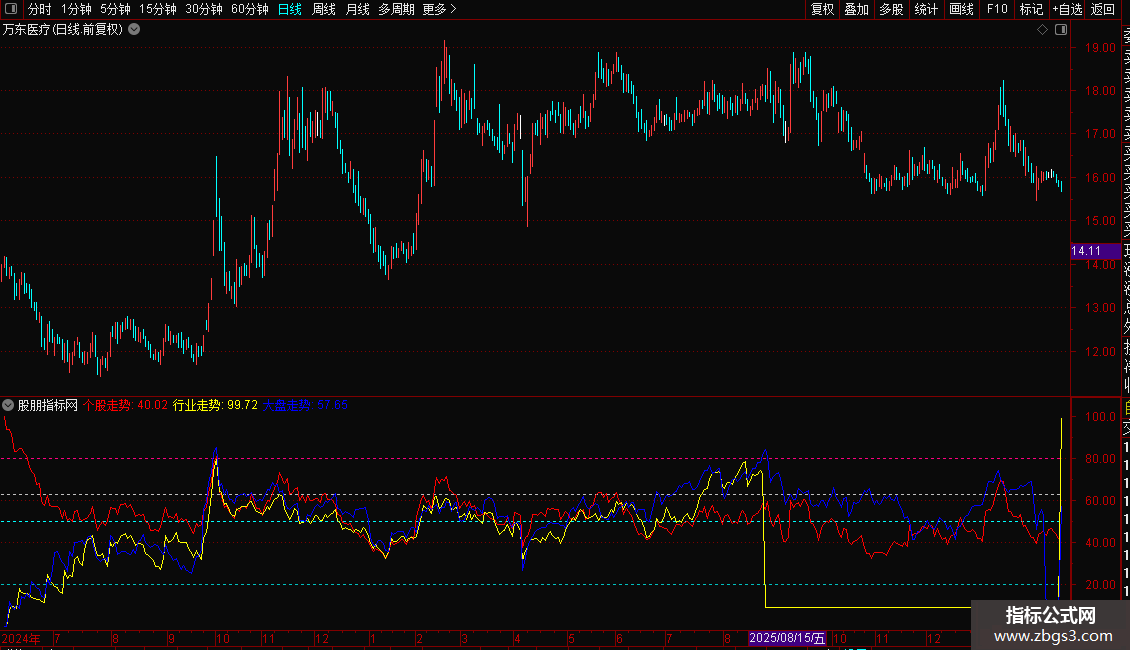This screenshot has width=1130, height=650.
Task: Click the 叠加 overlay button
Action: (857, 9)
